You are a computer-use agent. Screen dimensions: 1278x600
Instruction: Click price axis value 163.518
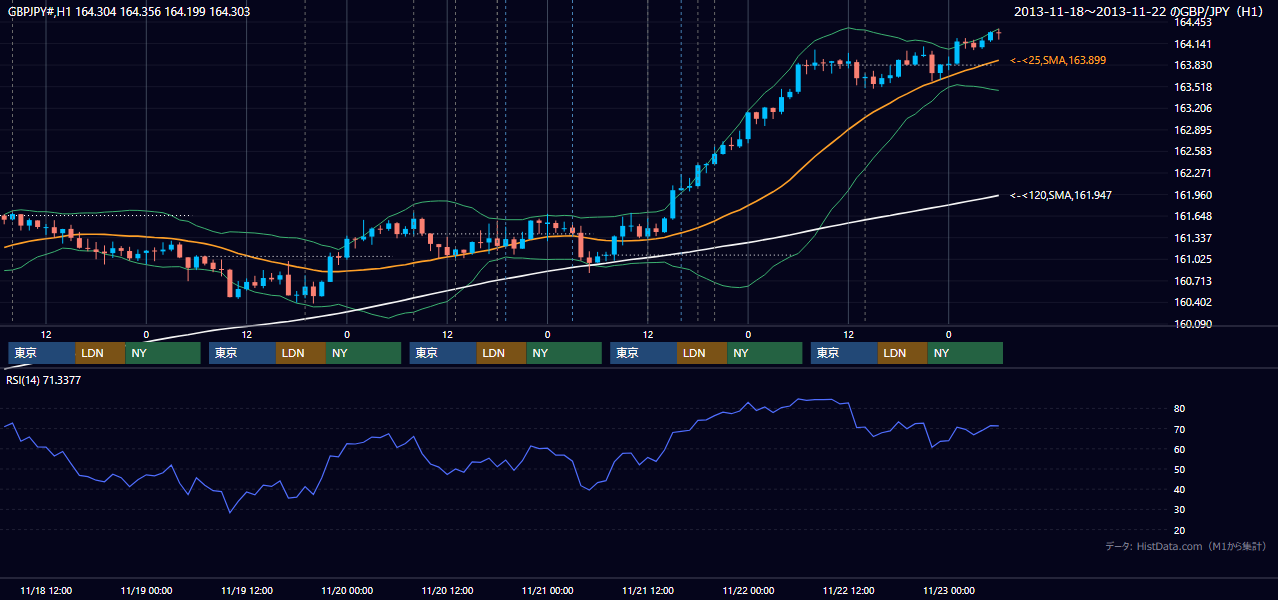coord(1193,87)
